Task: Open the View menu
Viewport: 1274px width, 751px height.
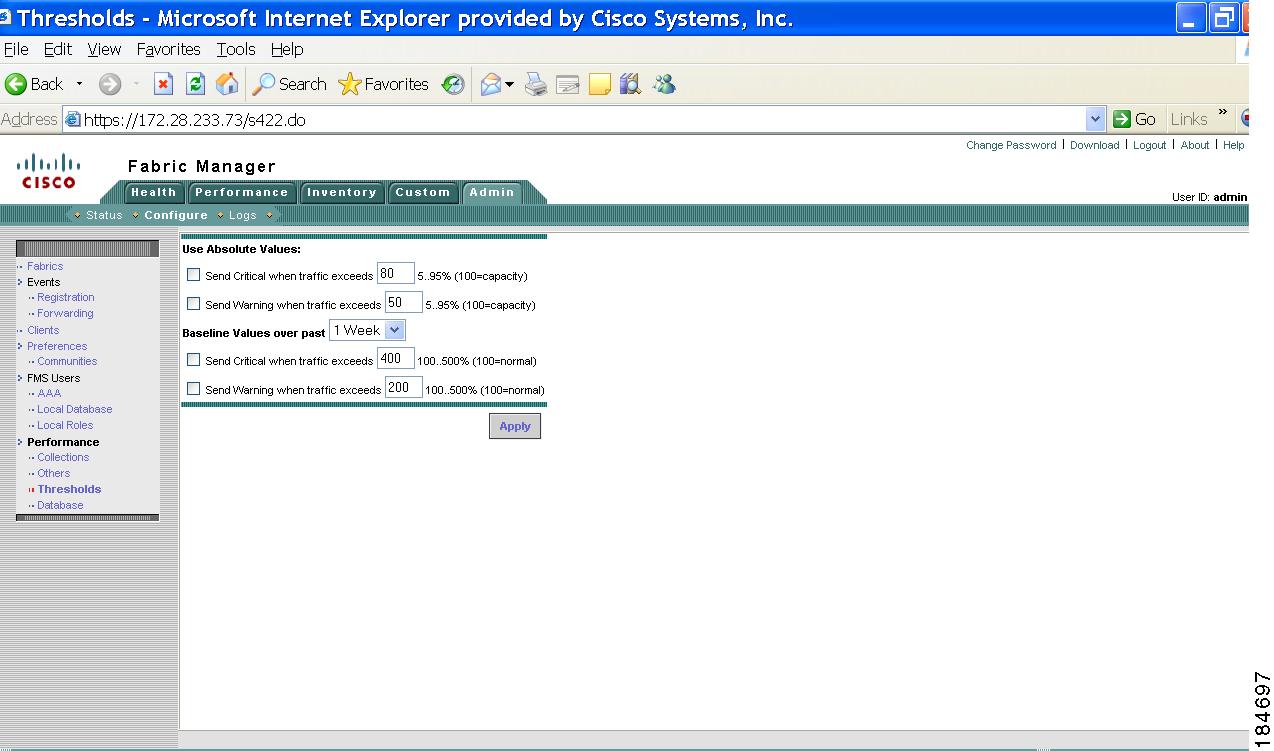Action: coord(104,49)
